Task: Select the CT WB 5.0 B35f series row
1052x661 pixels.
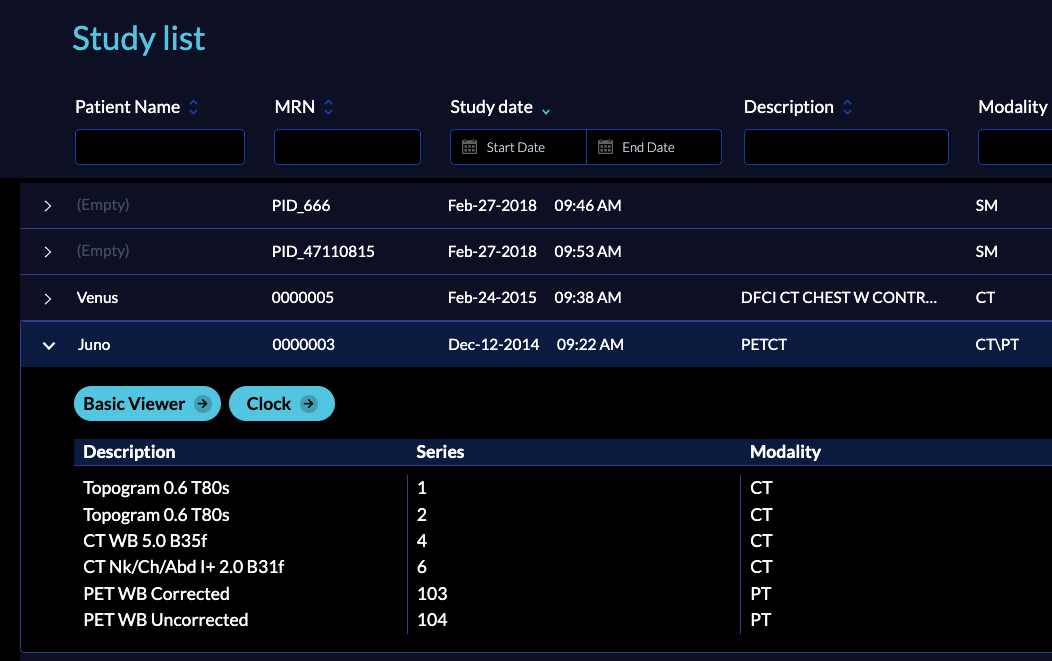Action: tap(563, 541)
